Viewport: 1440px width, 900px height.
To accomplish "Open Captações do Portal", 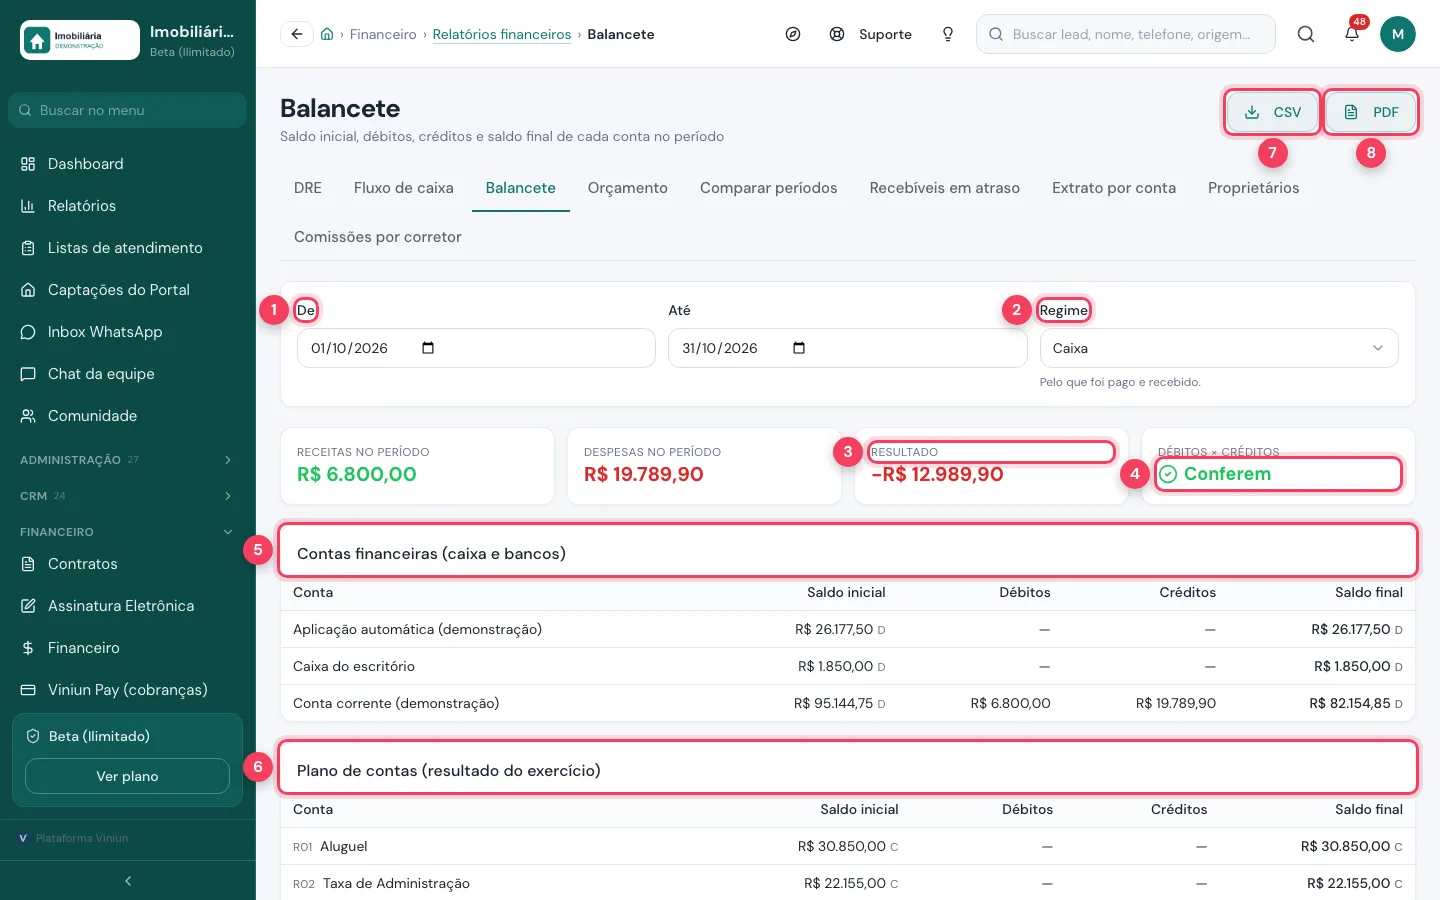I will 127,290.
